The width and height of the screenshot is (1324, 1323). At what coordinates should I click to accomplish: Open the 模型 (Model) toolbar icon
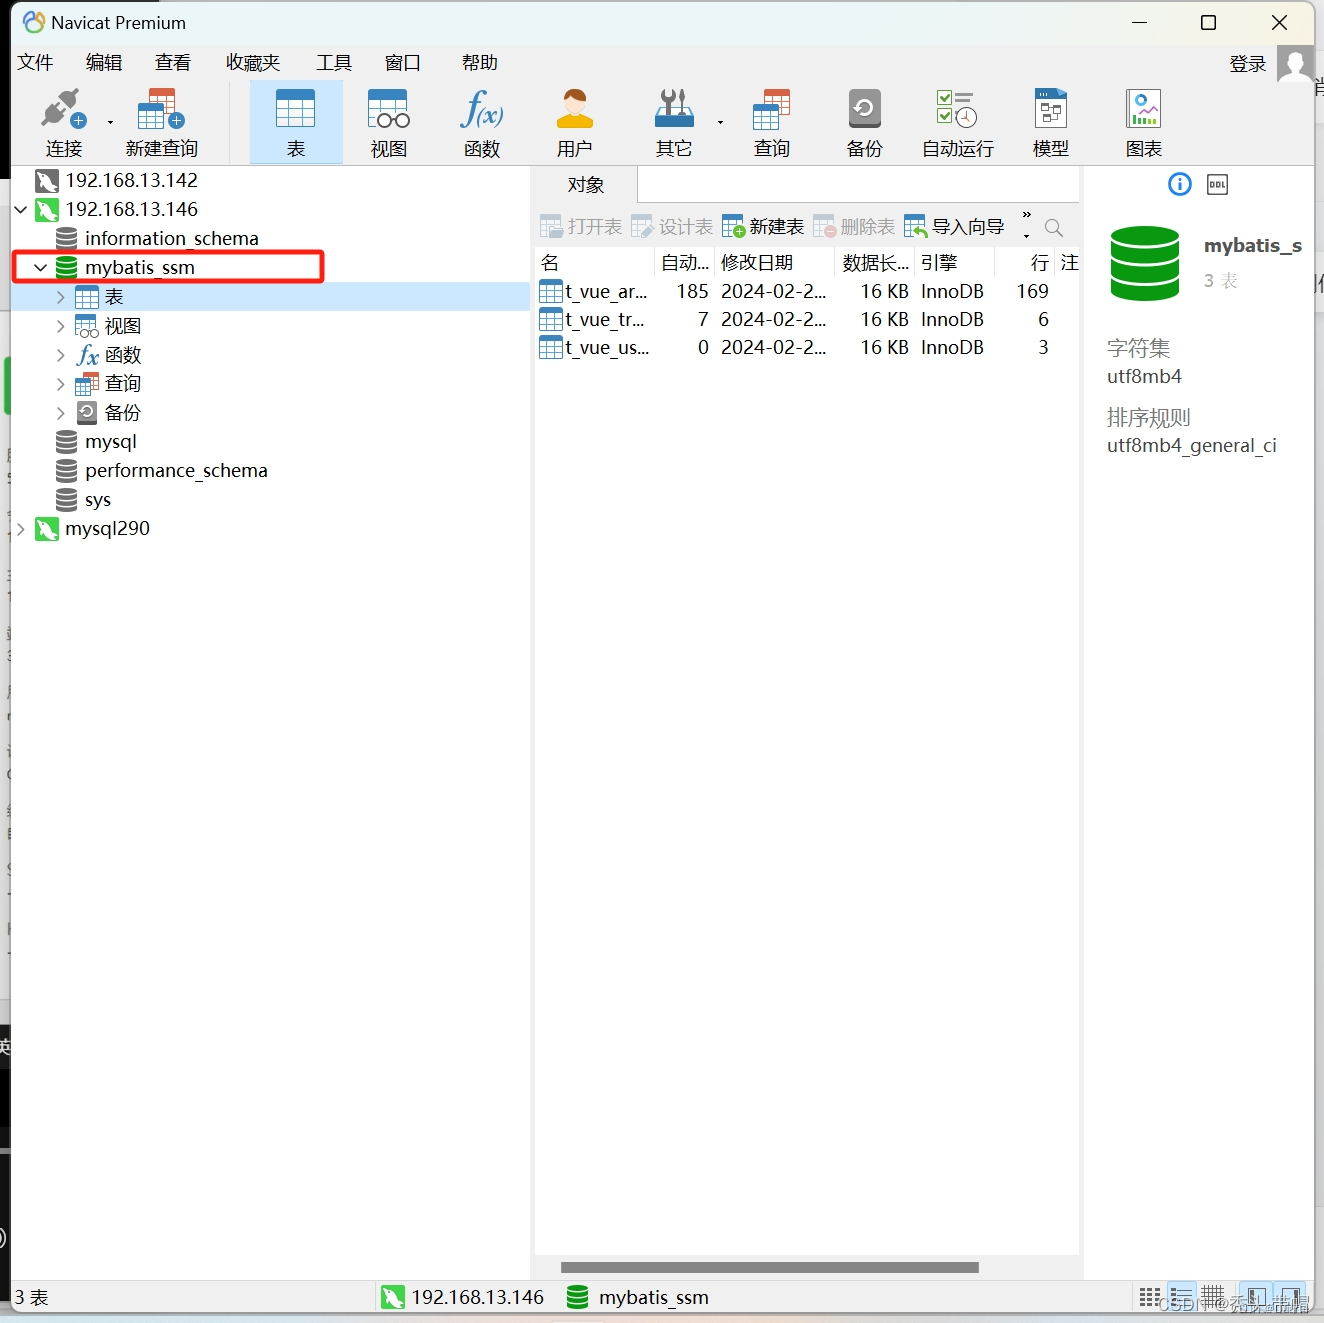[1050, 122]
